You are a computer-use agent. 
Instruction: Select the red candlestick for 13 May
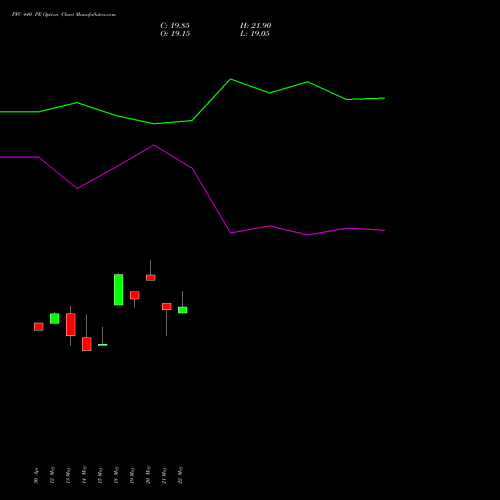tap(71, 325)
